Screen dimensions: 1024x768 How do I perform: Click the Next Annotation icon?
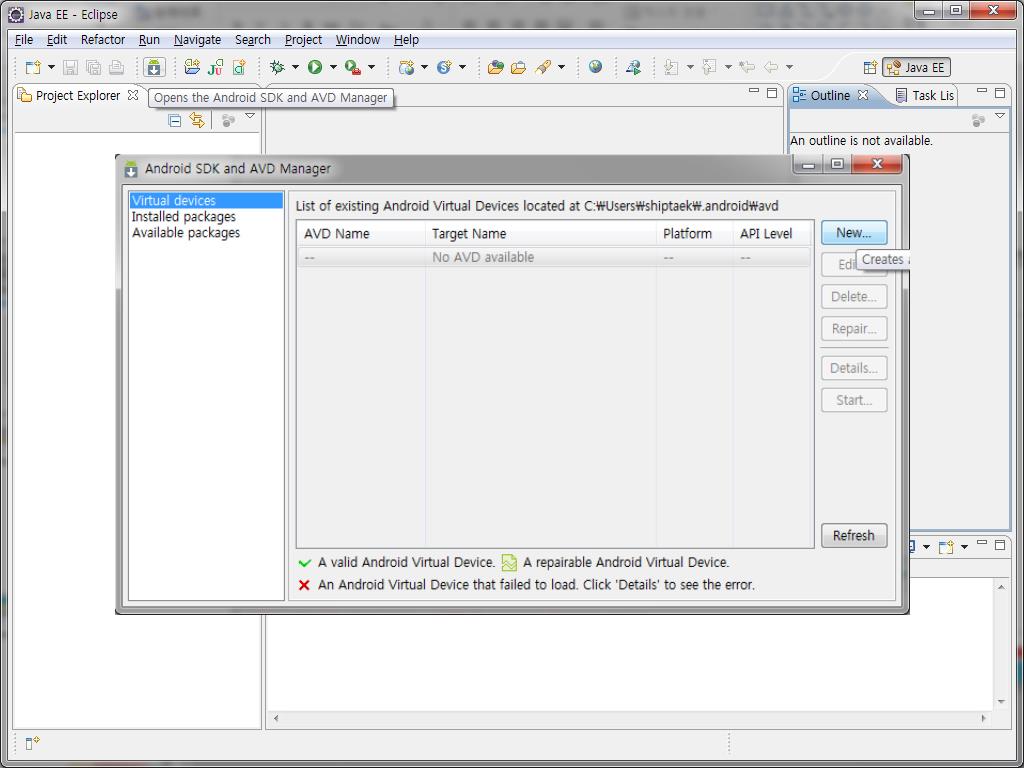[671, 67]
